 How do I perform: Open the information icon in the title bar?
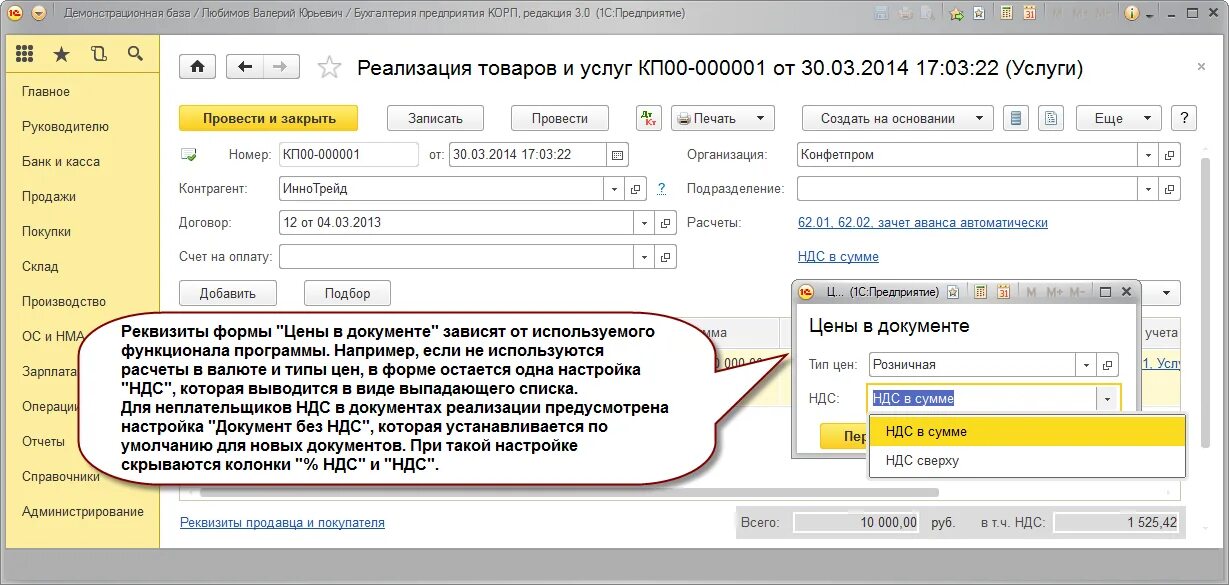(1132, 13)
